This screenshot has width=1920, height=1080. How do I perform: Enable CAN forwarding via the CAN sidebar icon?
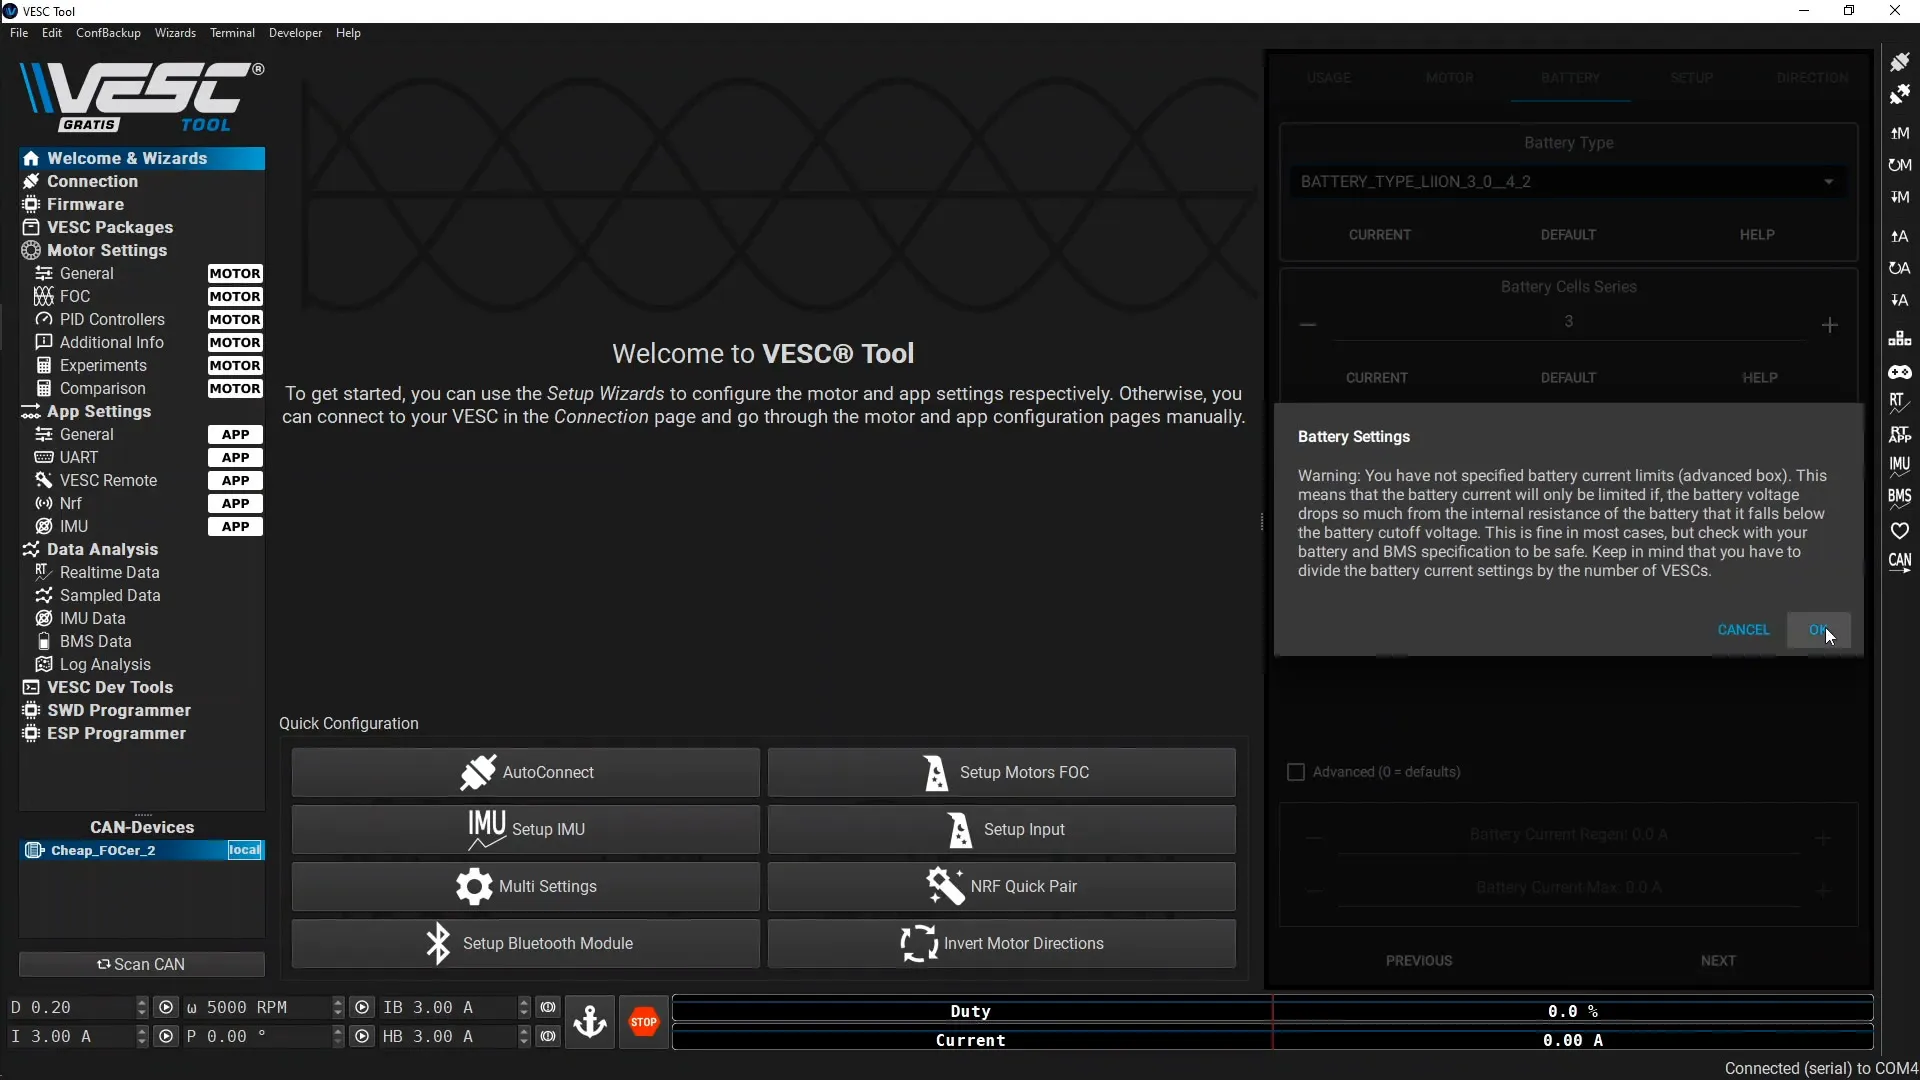click(x=1901, y=560)
